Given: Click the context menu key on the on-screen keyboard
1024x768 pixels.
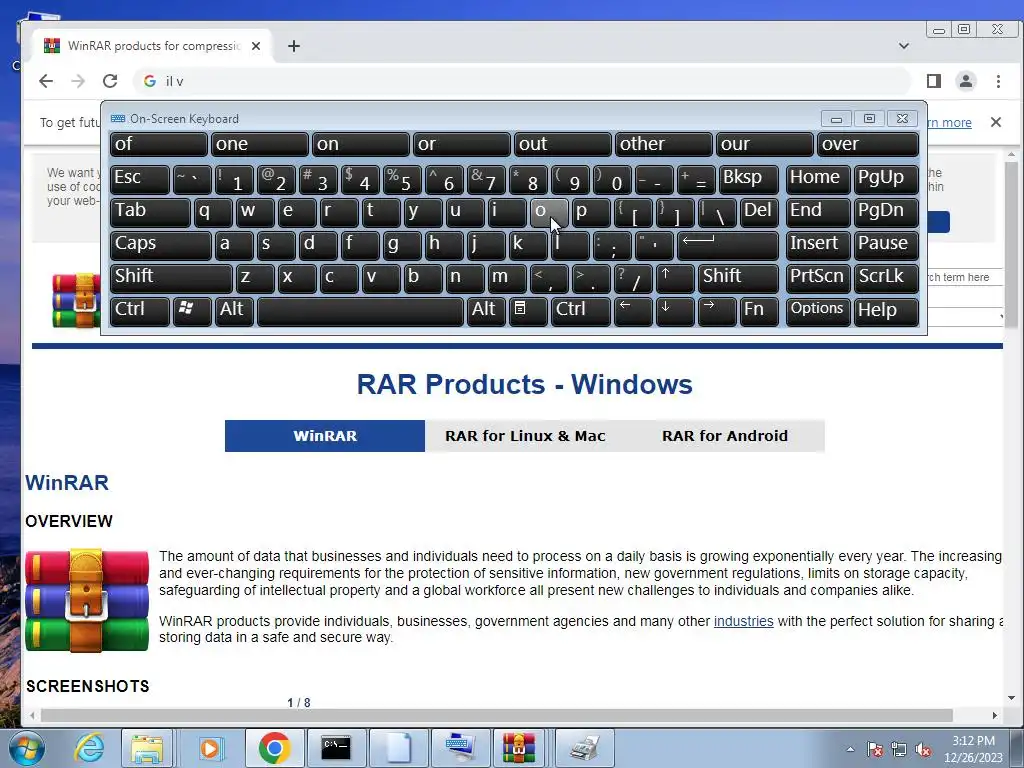Looking at the screenshot, I should pos(527,310).
